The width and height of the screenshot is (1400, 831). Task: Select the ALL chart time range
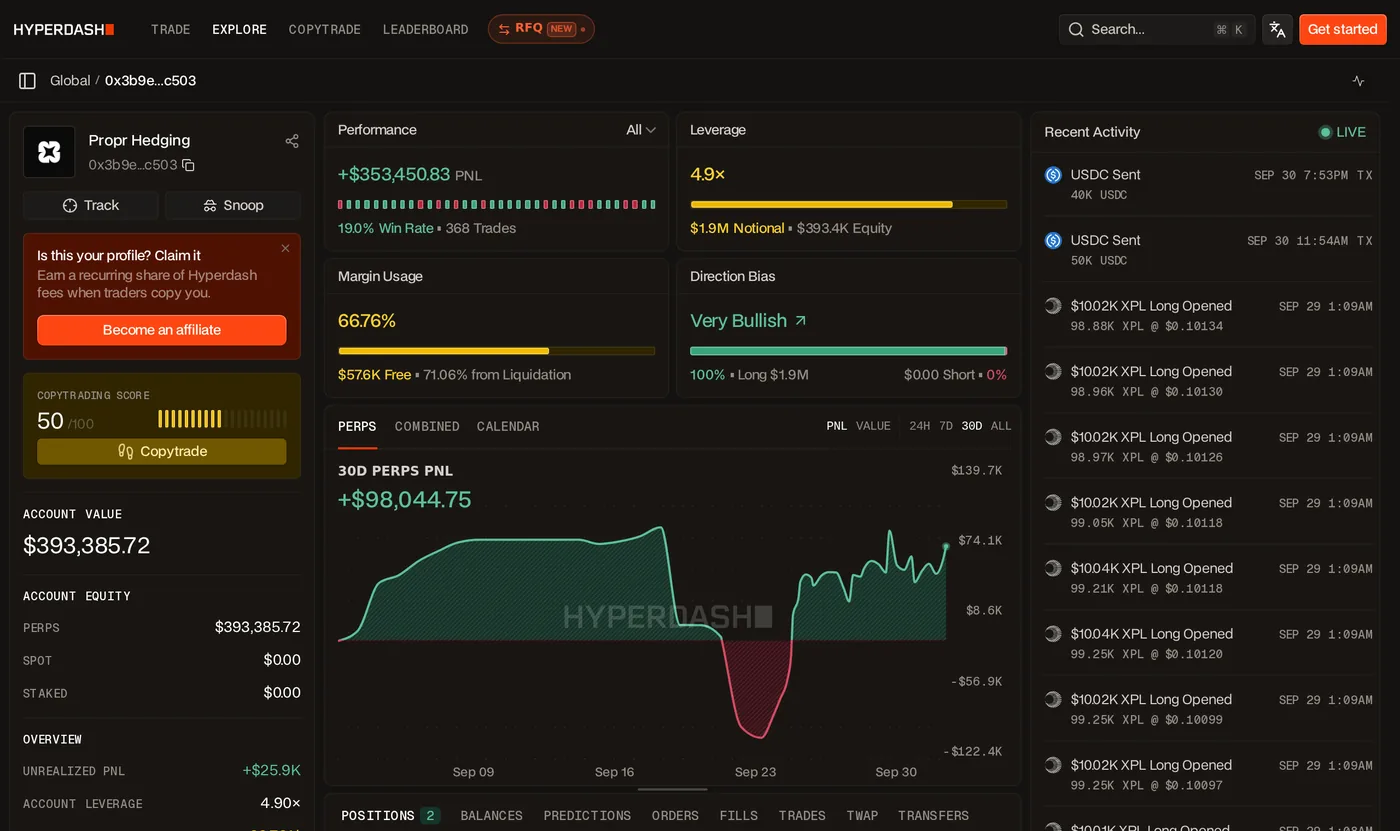coord(1001,426)
